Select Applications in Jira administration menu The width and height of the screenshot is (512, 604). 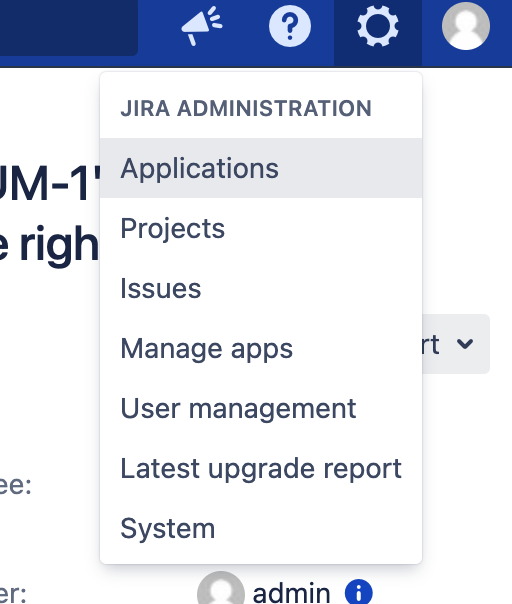(x=261, y=168)
